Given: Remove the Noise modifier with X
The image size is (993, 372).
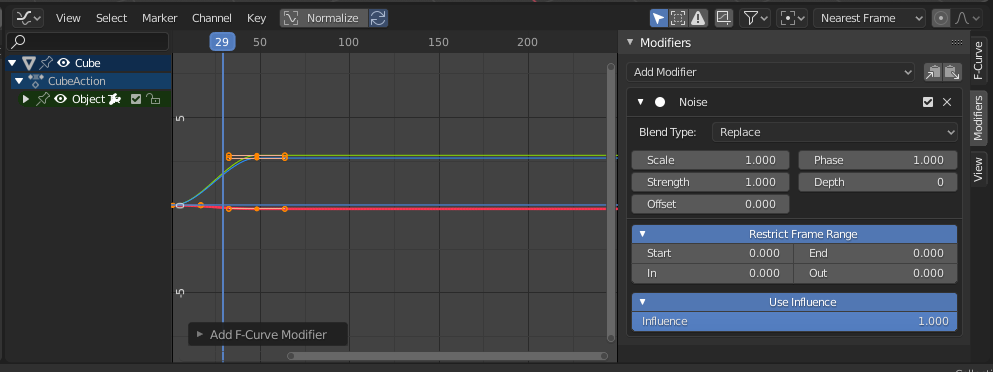Looking at the screenshot, I should pos(947,102).
